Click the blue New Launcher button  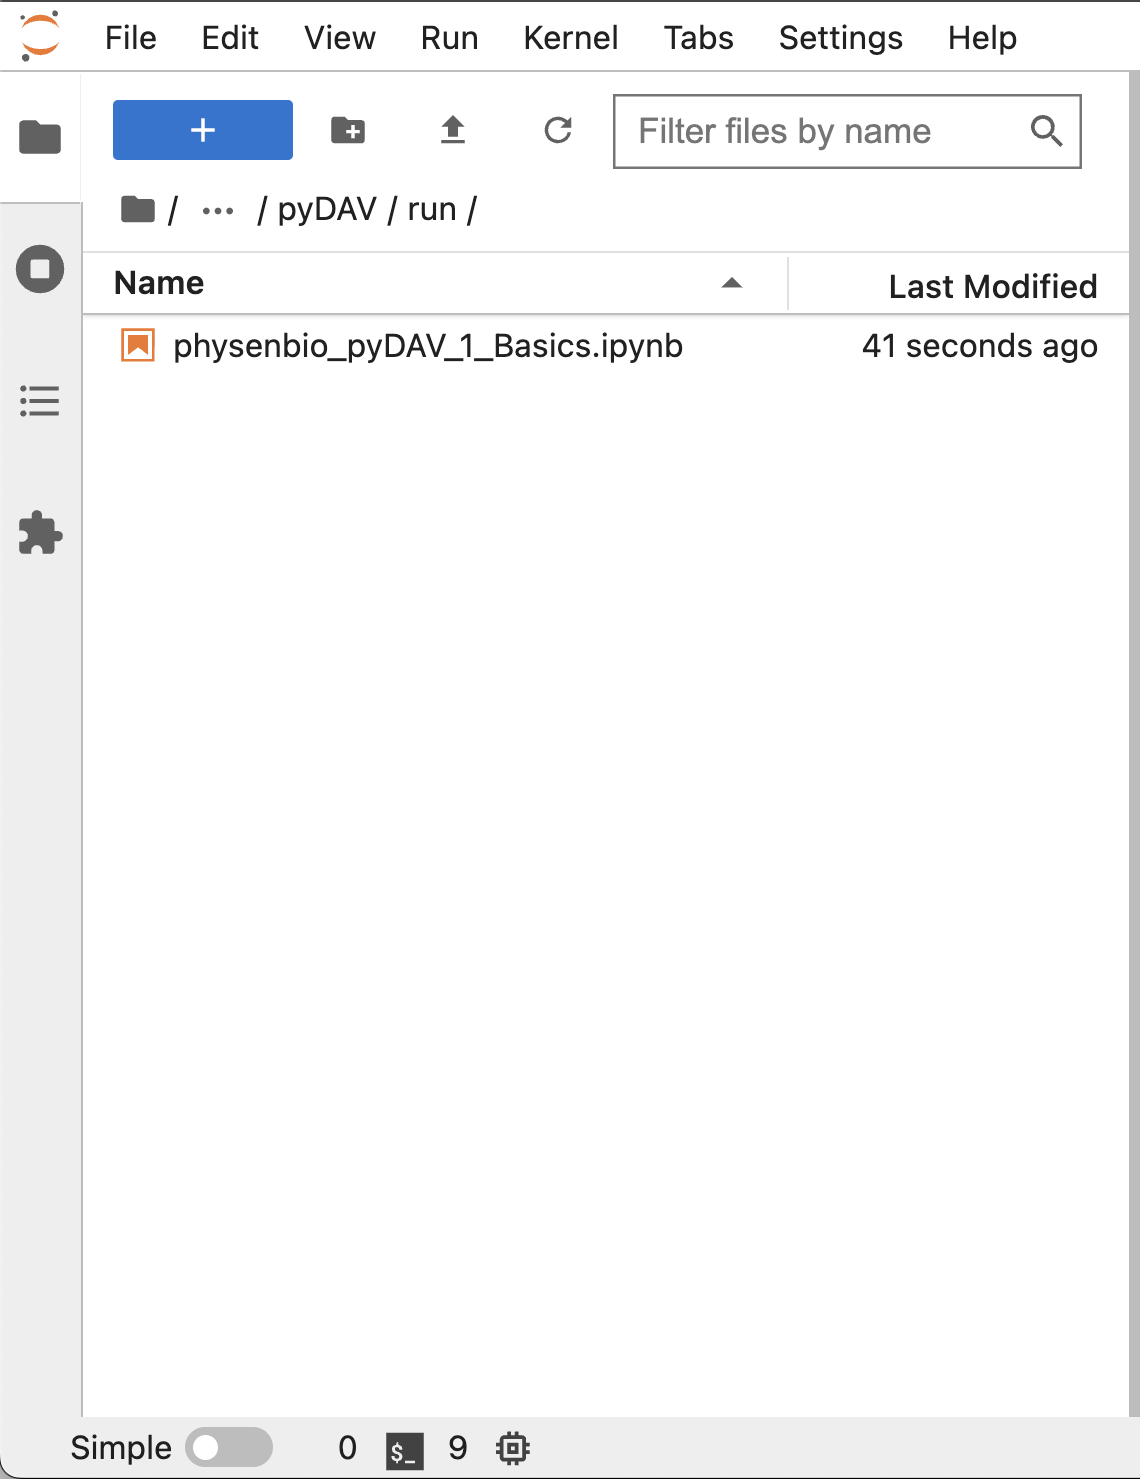(202, 130)
